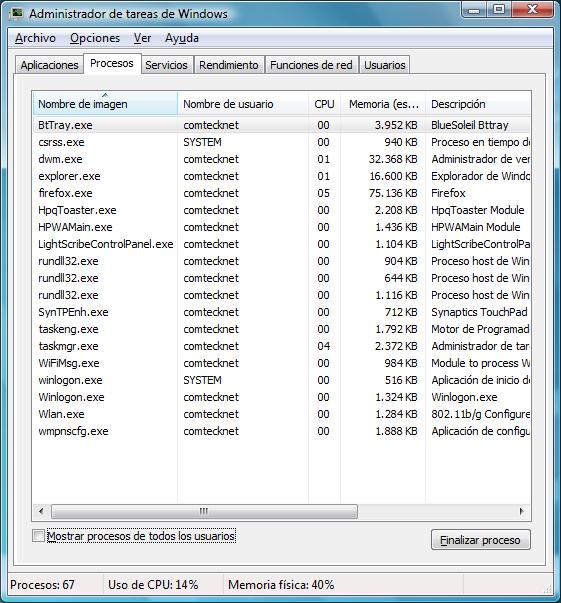Select the winlogon.exe SYSTEM process
Image resolution: width=561 pixels, height=603 pixels.
click(x=281, y=380)
